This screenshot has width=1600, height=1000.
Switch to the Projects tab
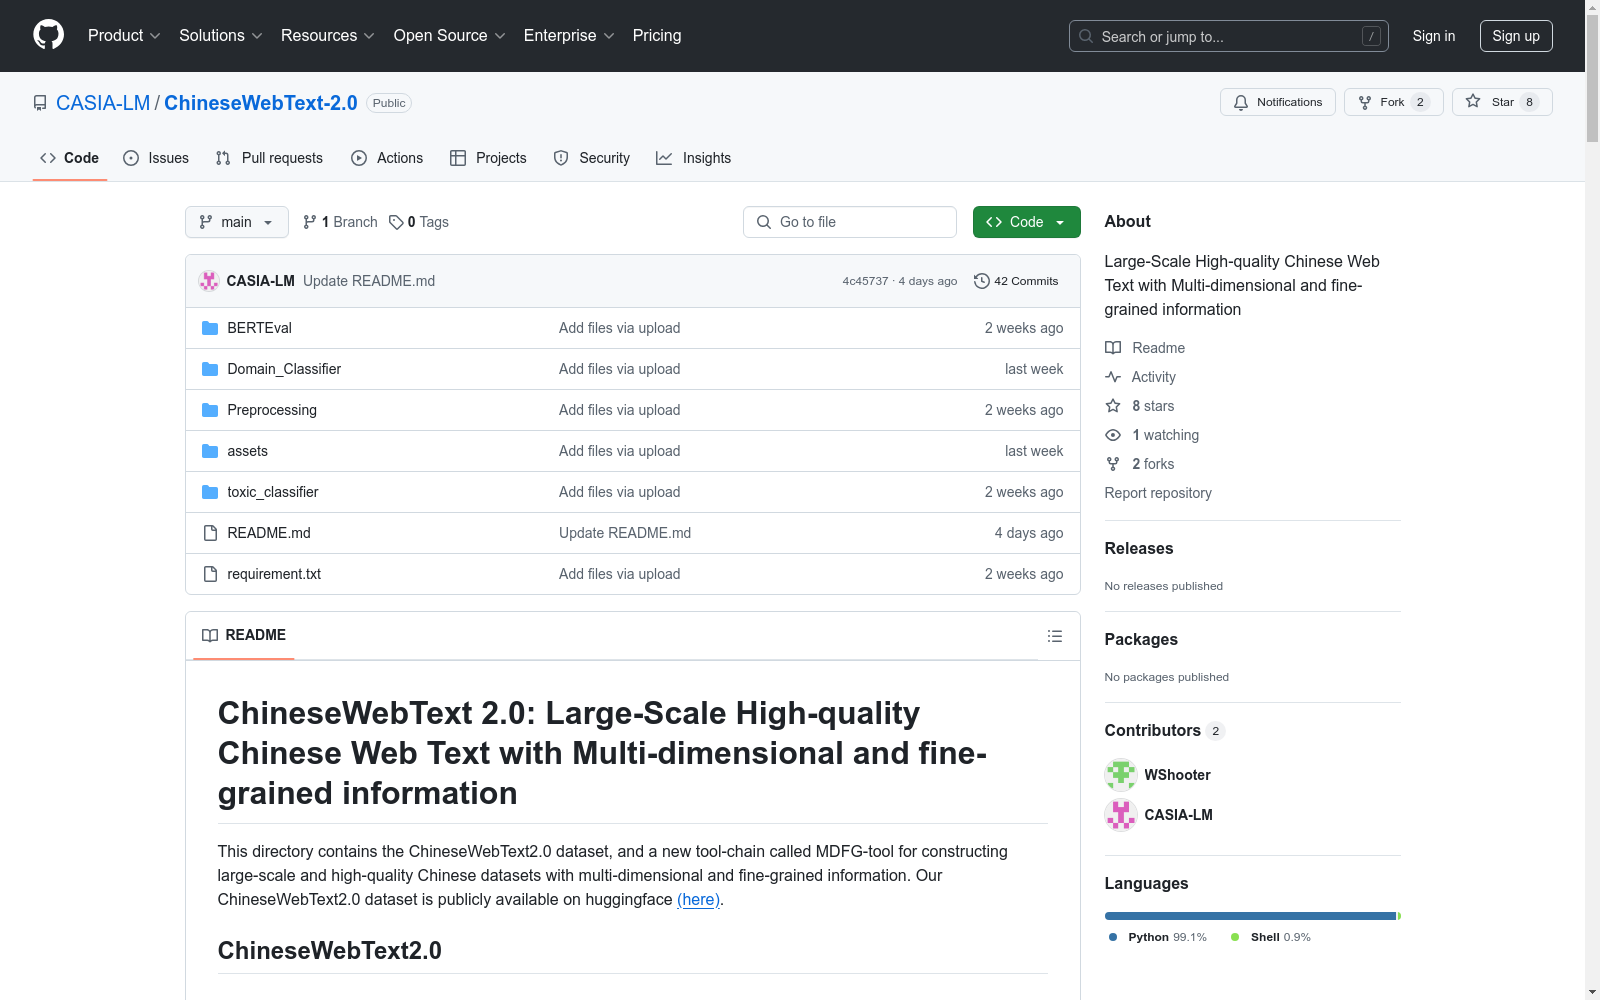pyautogui.click(x=488, y=158)
